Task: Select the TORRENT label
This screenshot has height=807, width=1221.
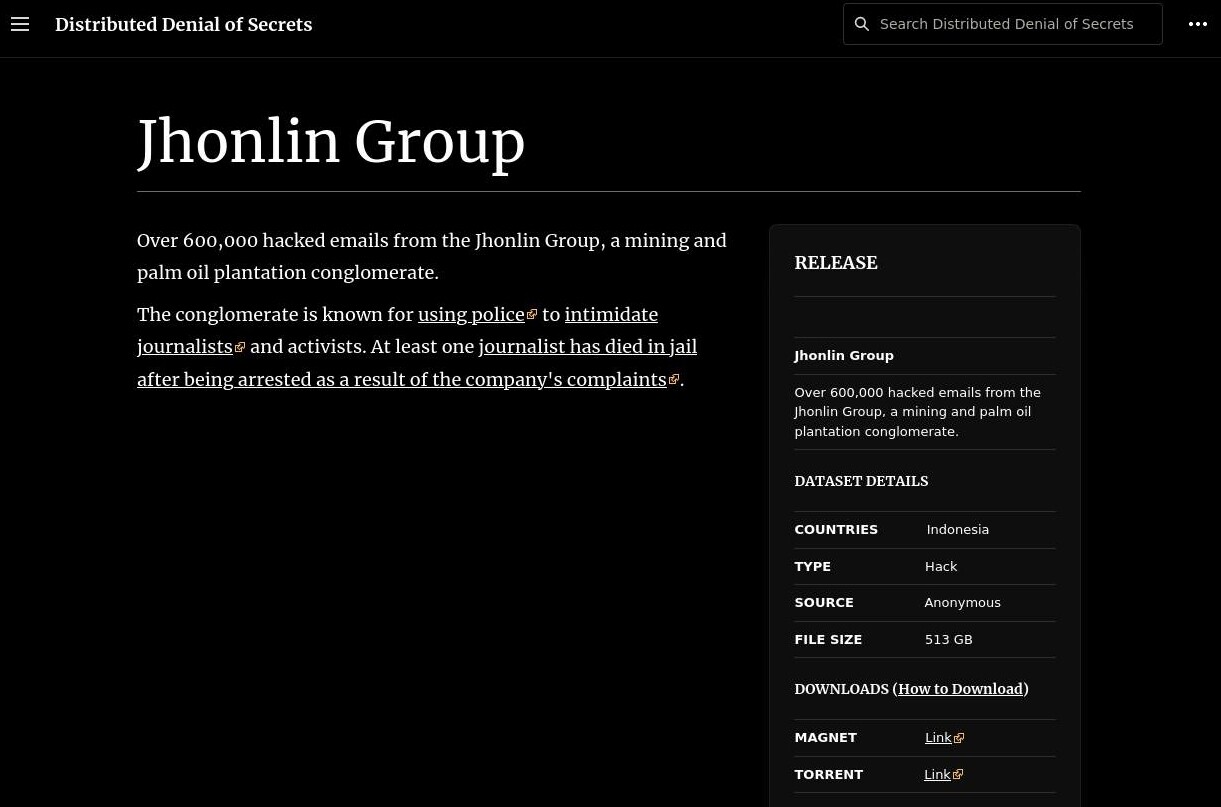Action: click(x=829, y=775)
